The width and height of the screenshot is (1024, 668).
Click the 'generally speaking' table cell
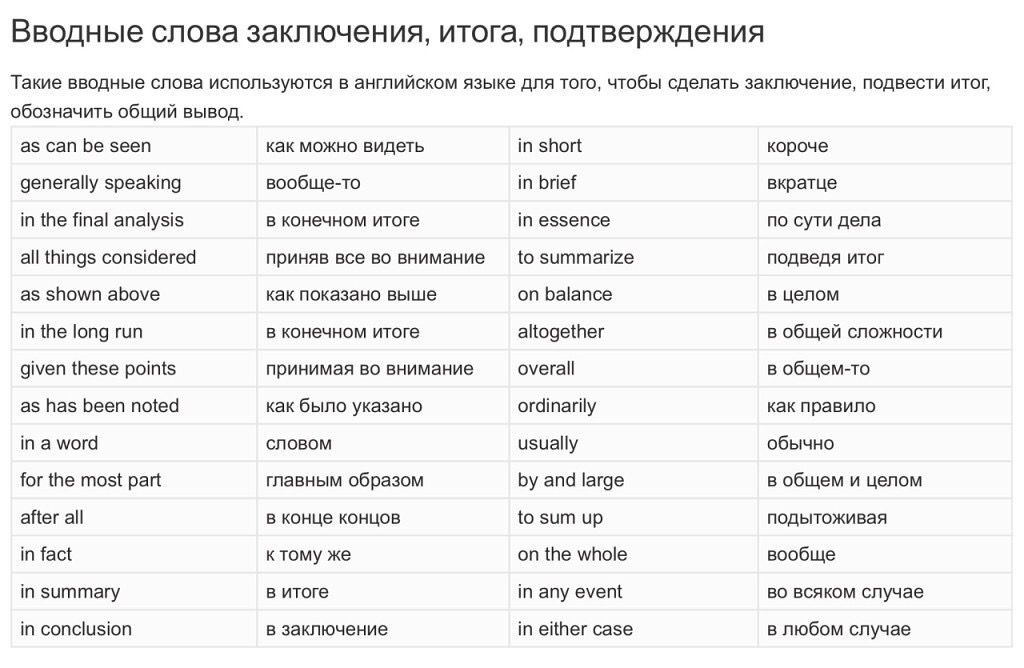tap(101, 183)
